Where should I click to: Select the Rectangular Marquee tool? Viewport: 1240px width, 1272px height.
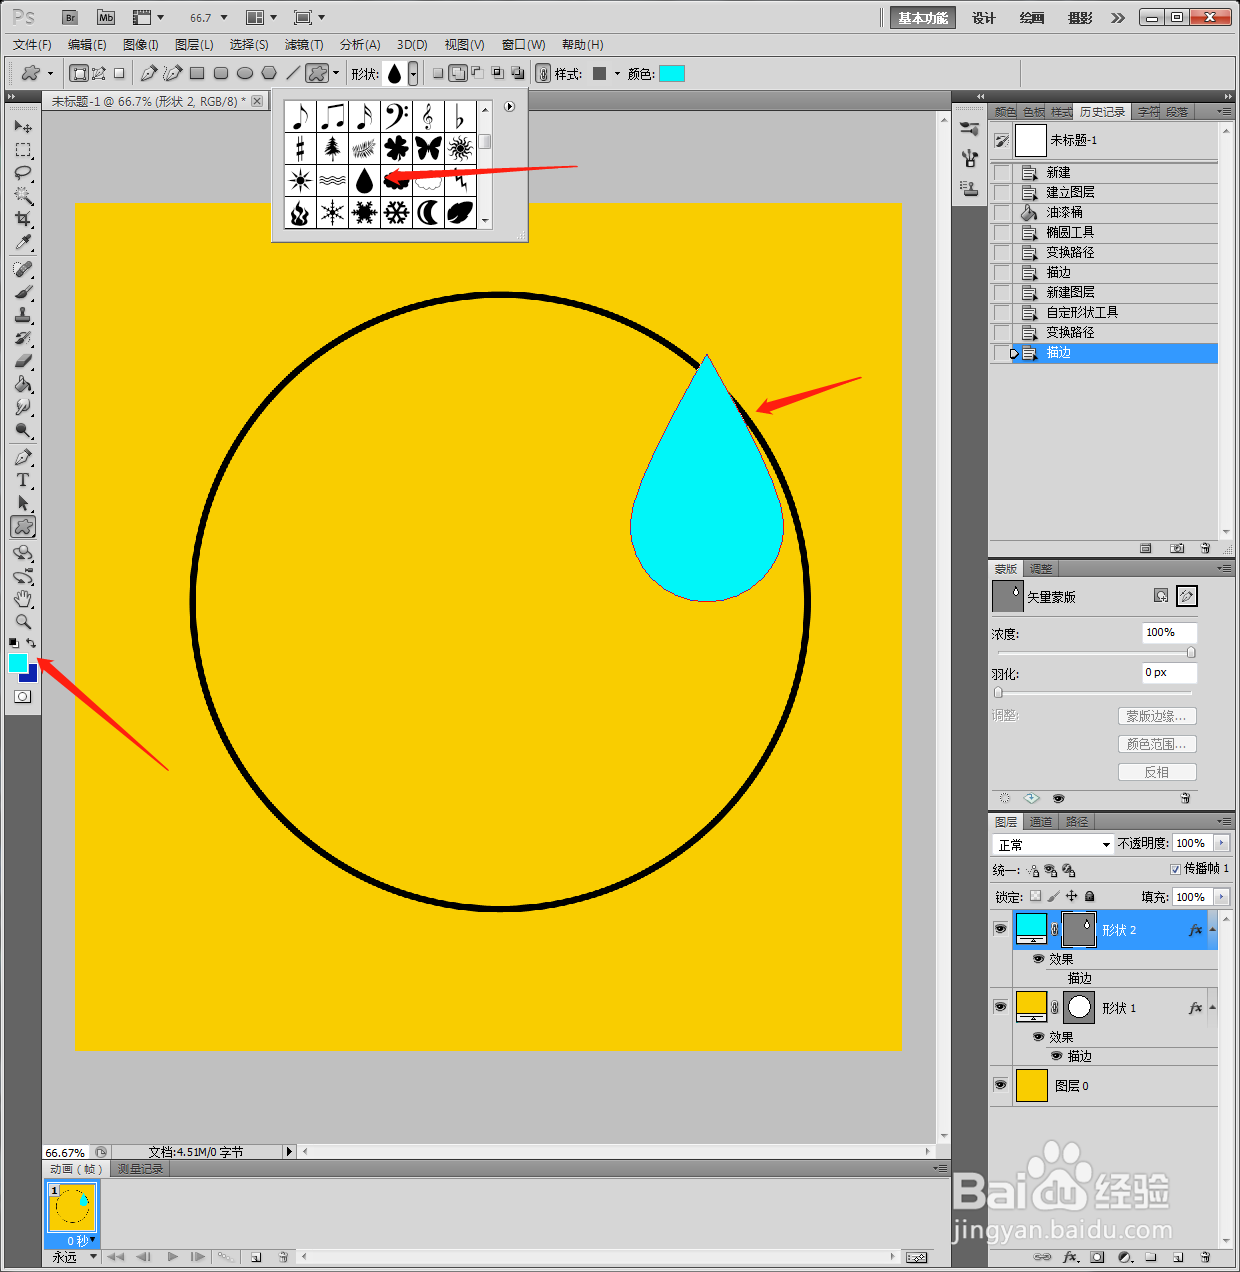coord(23,150)
